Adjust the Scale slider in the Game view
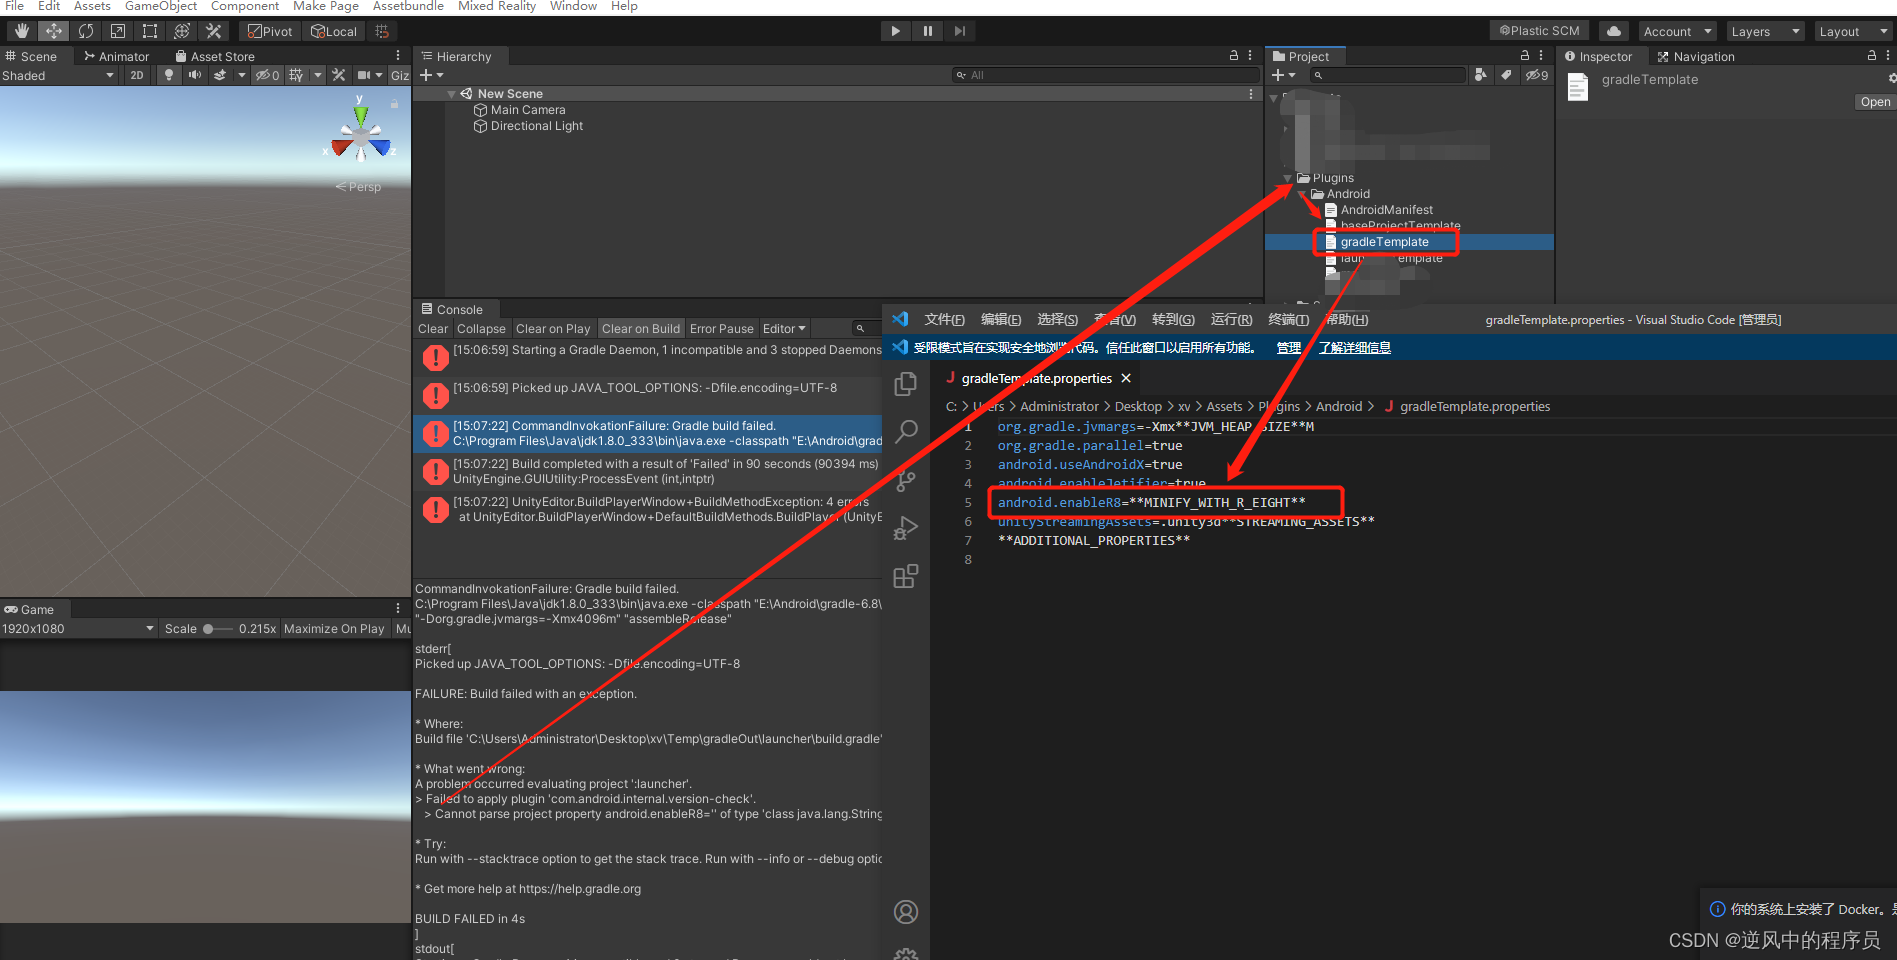 pyautogui.click(x=210, y=628)
